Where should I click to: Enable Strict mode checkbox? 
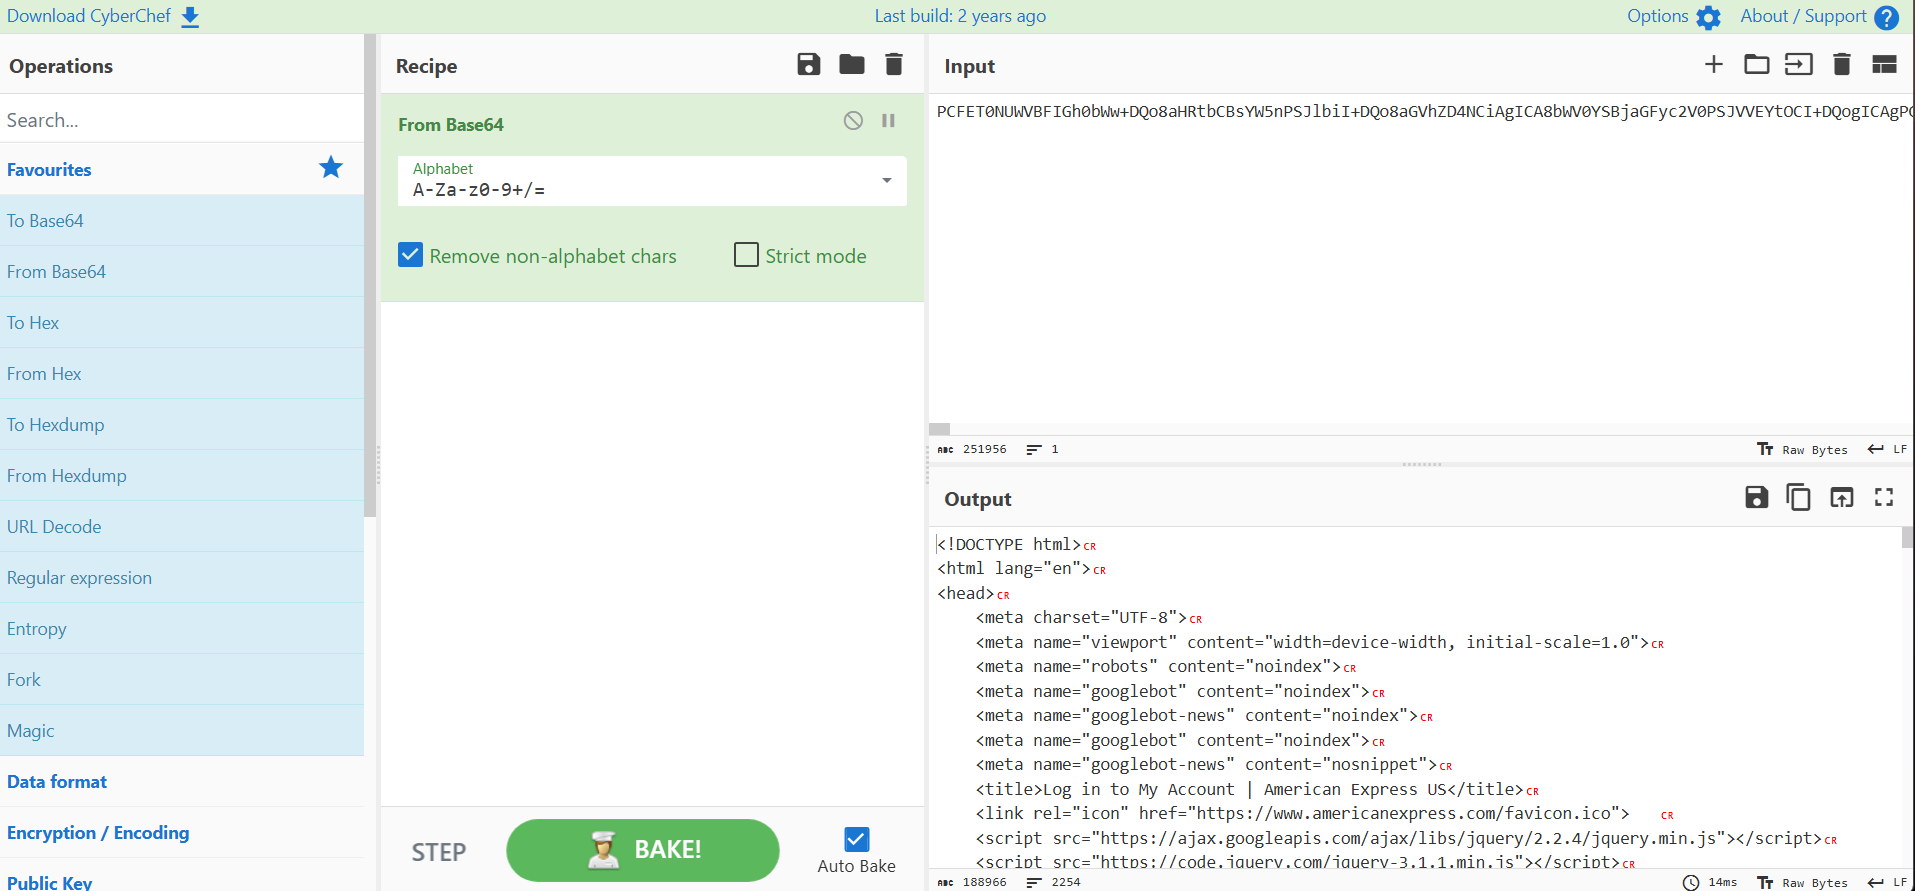[x=746, y=255]
